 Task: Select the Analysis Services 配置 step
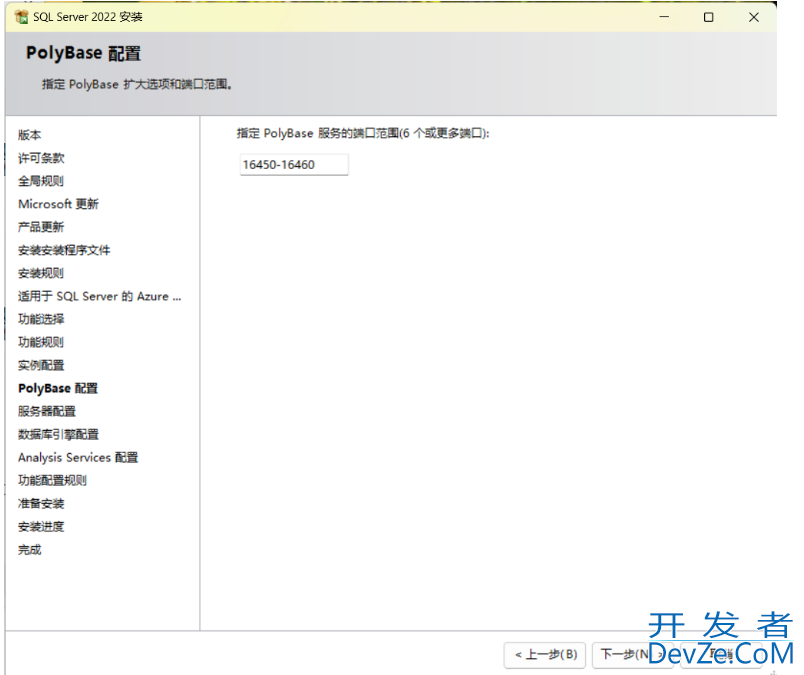click(x=78, y=458)
